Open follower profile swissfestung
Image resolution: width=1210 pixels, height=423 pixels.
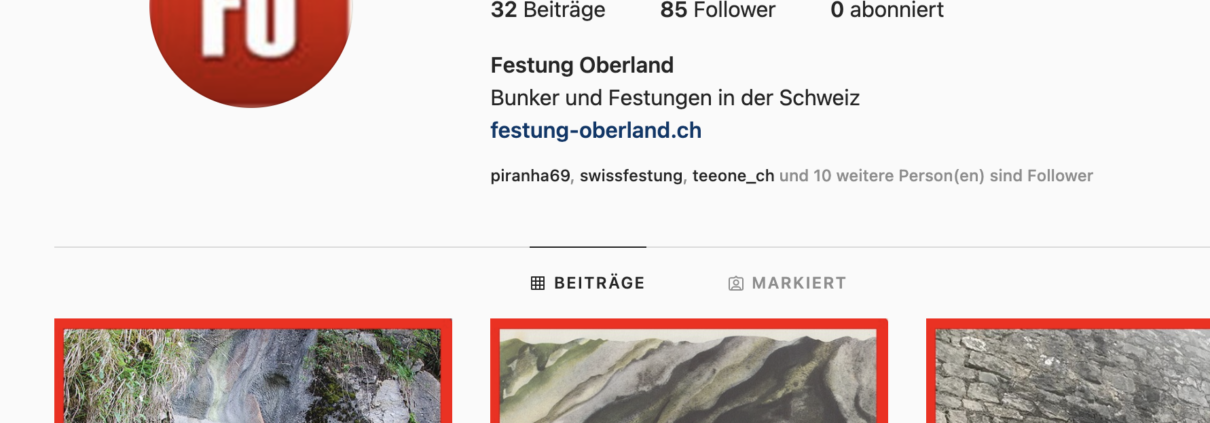632,176
